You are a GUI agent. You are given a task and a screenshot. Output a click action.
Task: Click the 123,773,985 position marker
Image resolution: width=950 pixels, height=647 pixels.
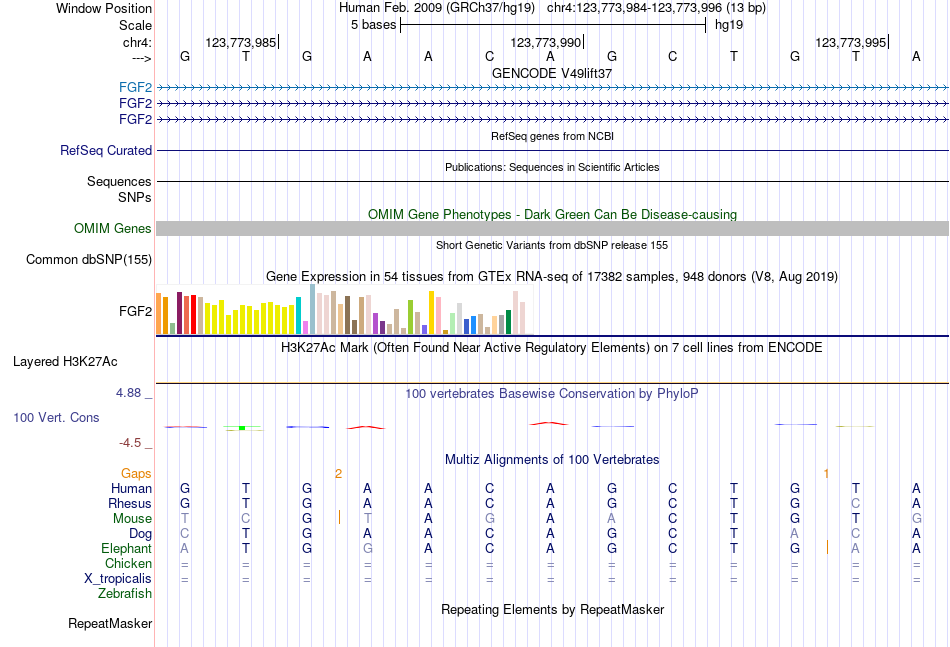[x=241, y=42]
